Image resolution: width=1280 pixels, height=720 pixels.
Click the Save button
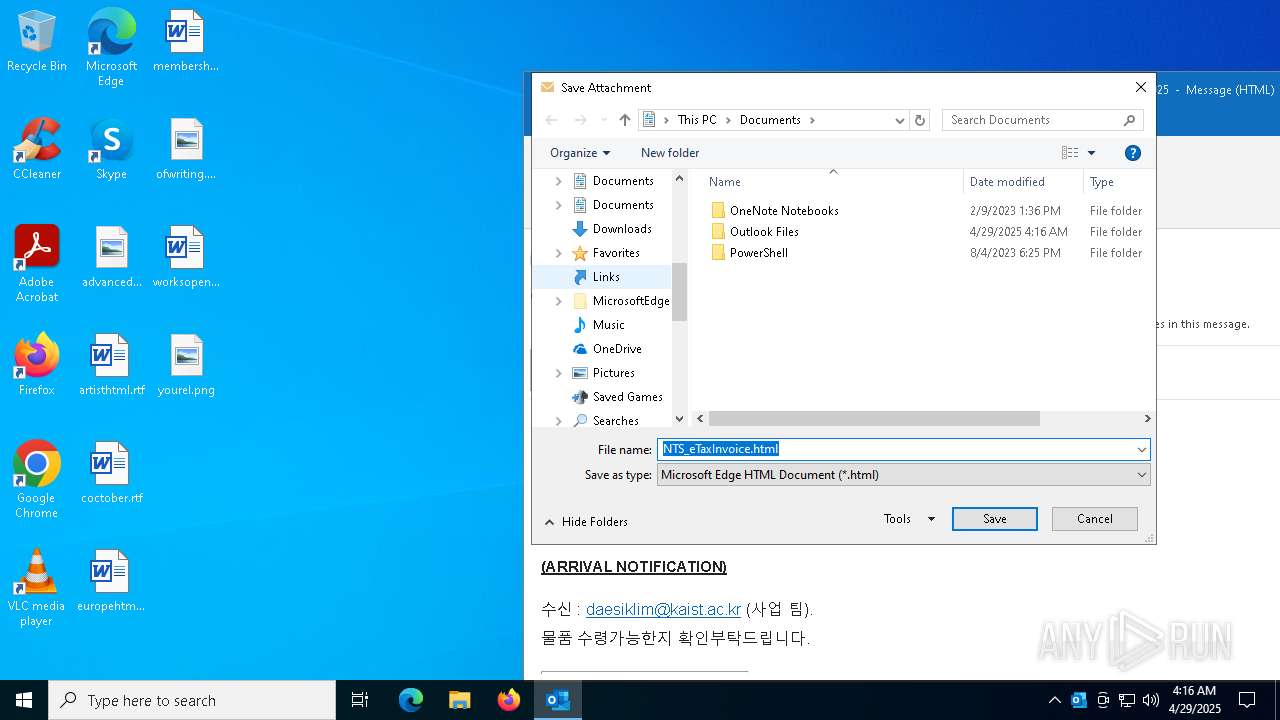[x=995, y=519]
